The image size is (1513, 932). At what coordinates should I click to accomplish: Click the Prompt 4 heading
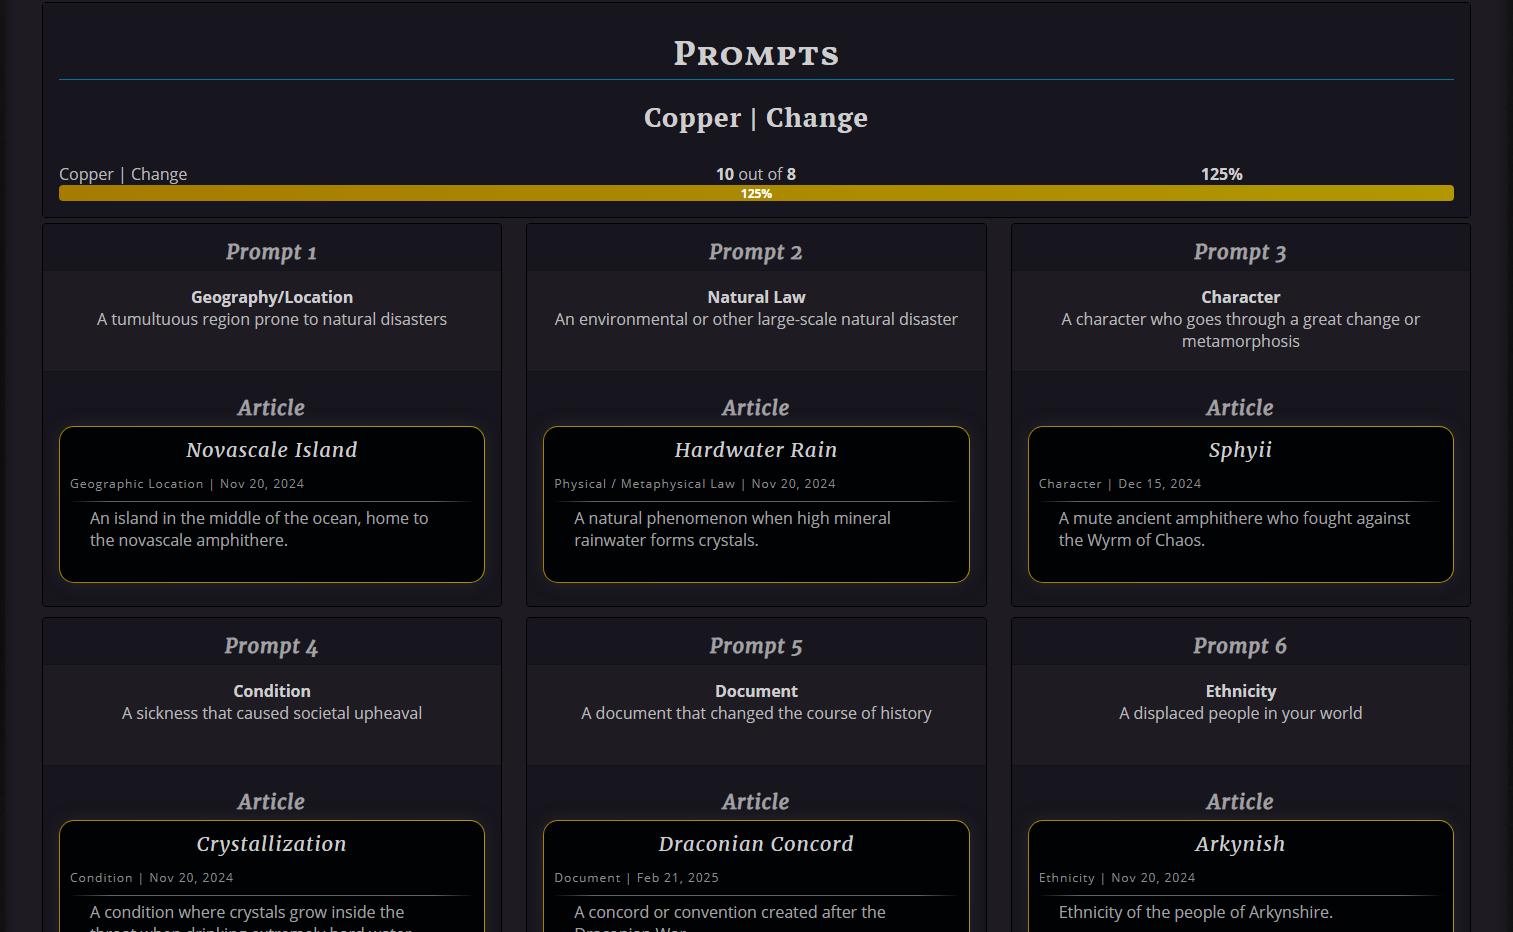tap(271, 646)
